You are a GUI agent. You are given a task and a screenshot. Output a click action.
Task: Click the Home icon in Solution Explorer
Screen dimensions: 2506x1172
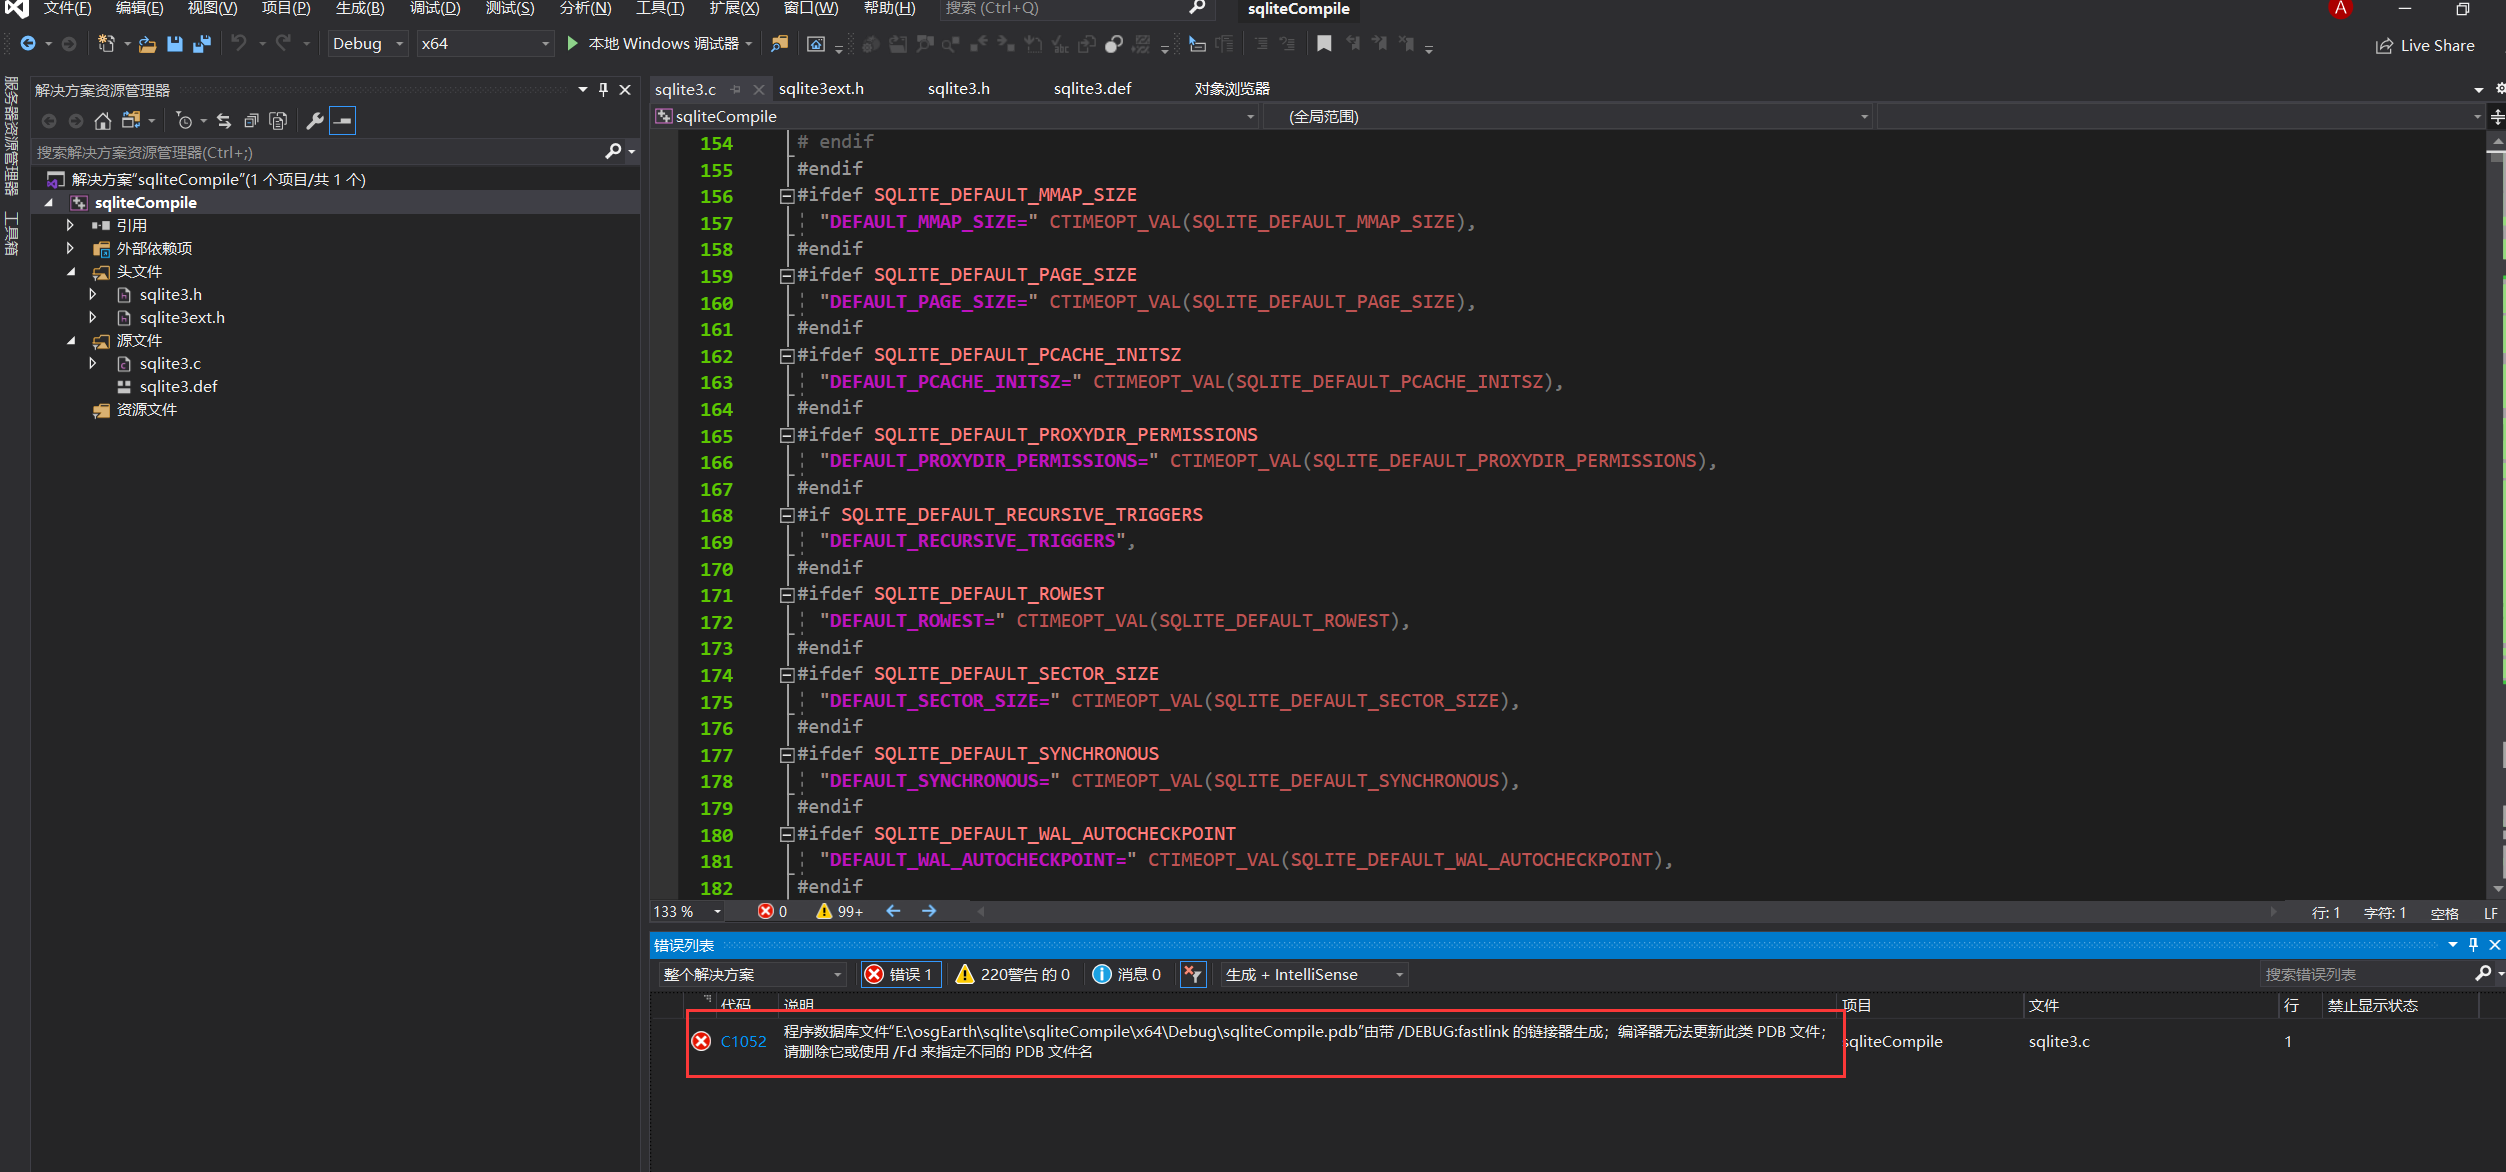tap(103, 120)
